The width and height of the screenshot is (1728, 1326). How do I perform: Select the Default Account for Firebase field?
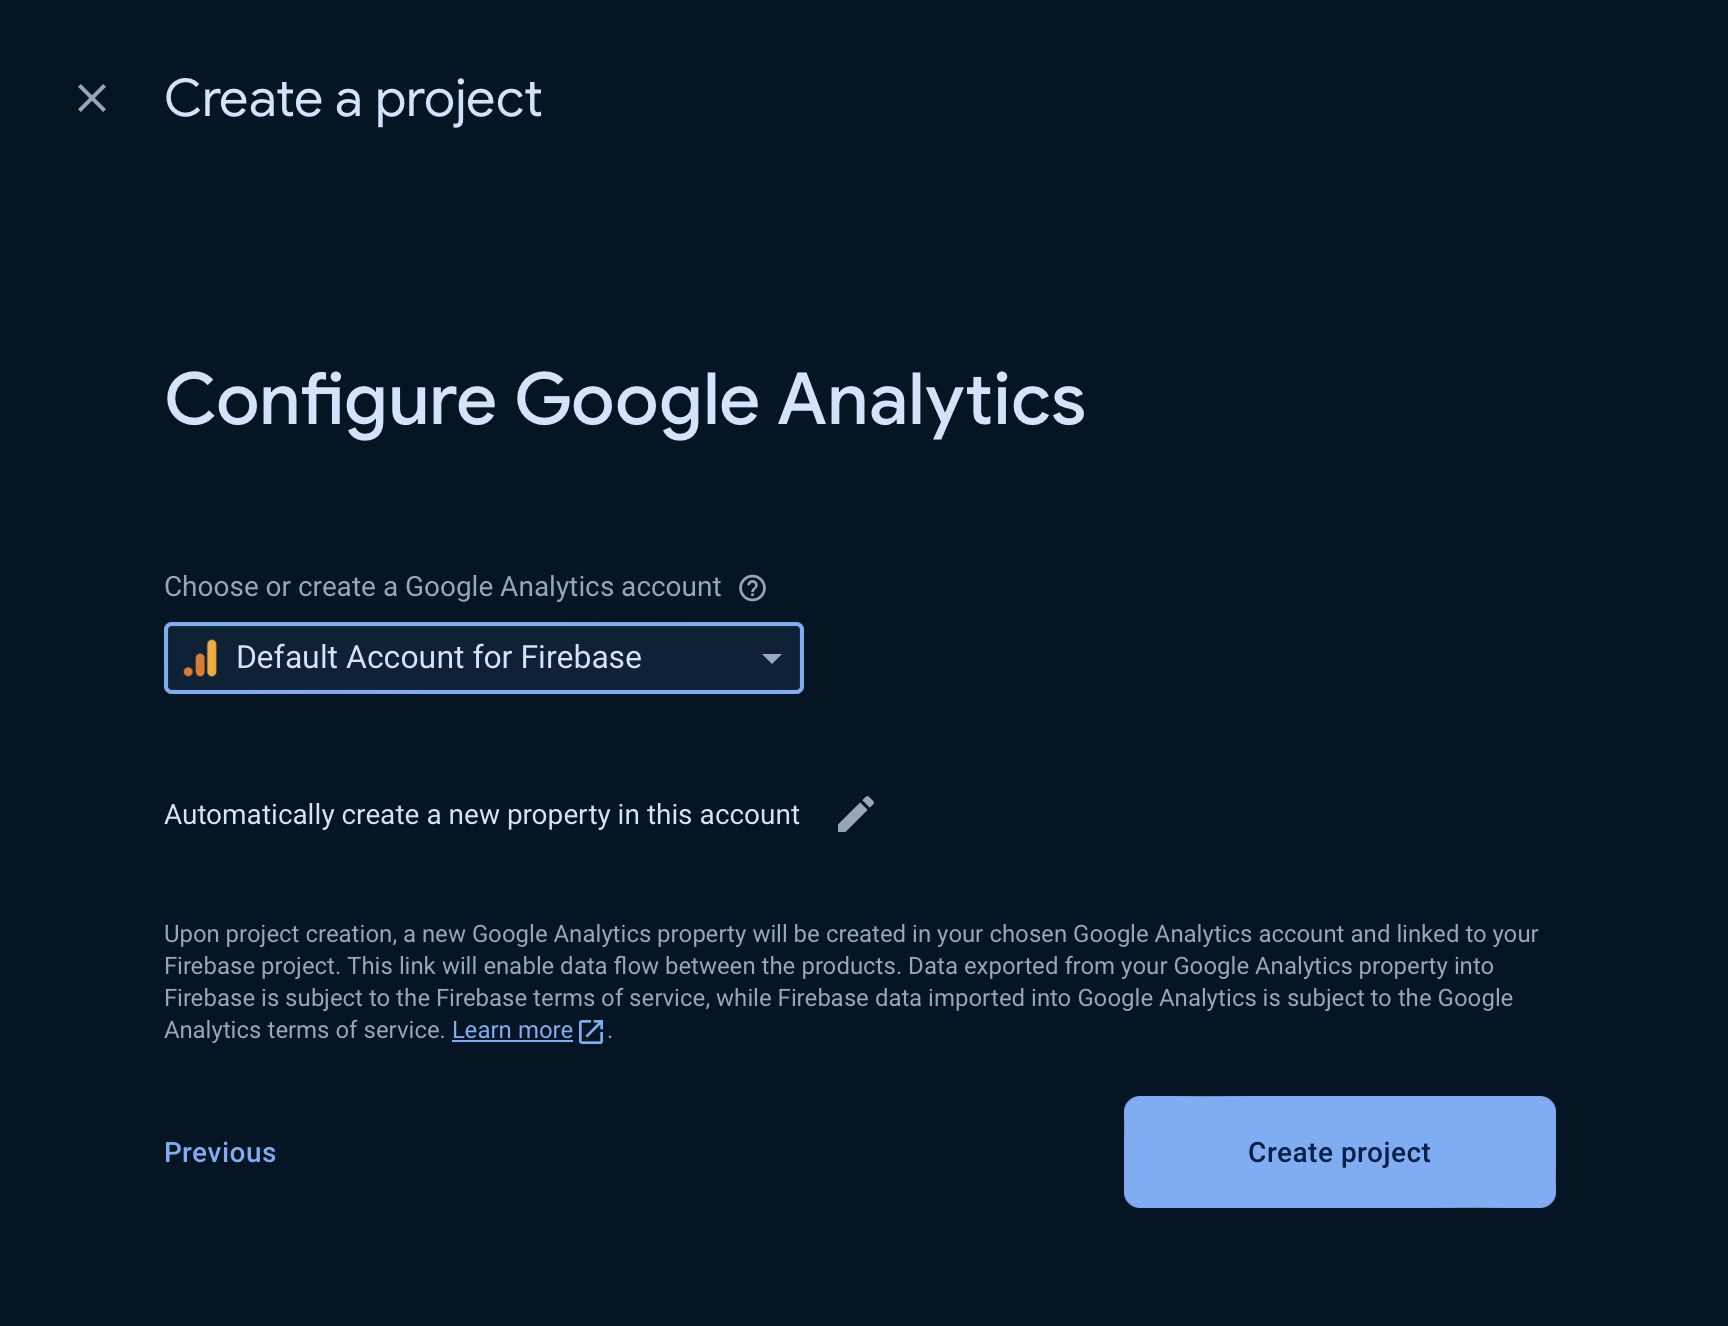click(x=483, y=658)
